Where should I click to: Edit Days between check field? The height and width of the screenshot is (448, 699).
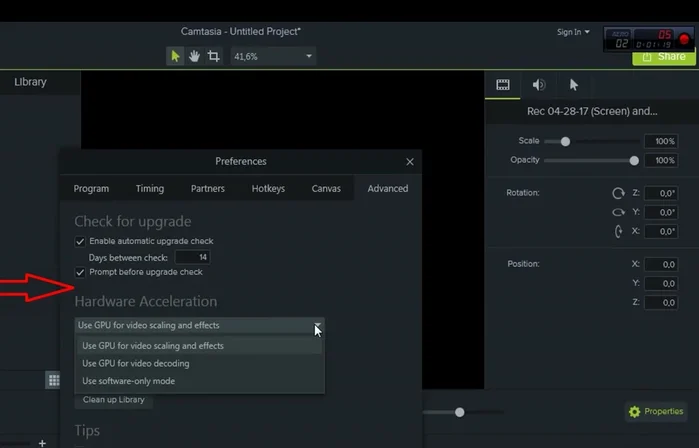tap(193, 257)
